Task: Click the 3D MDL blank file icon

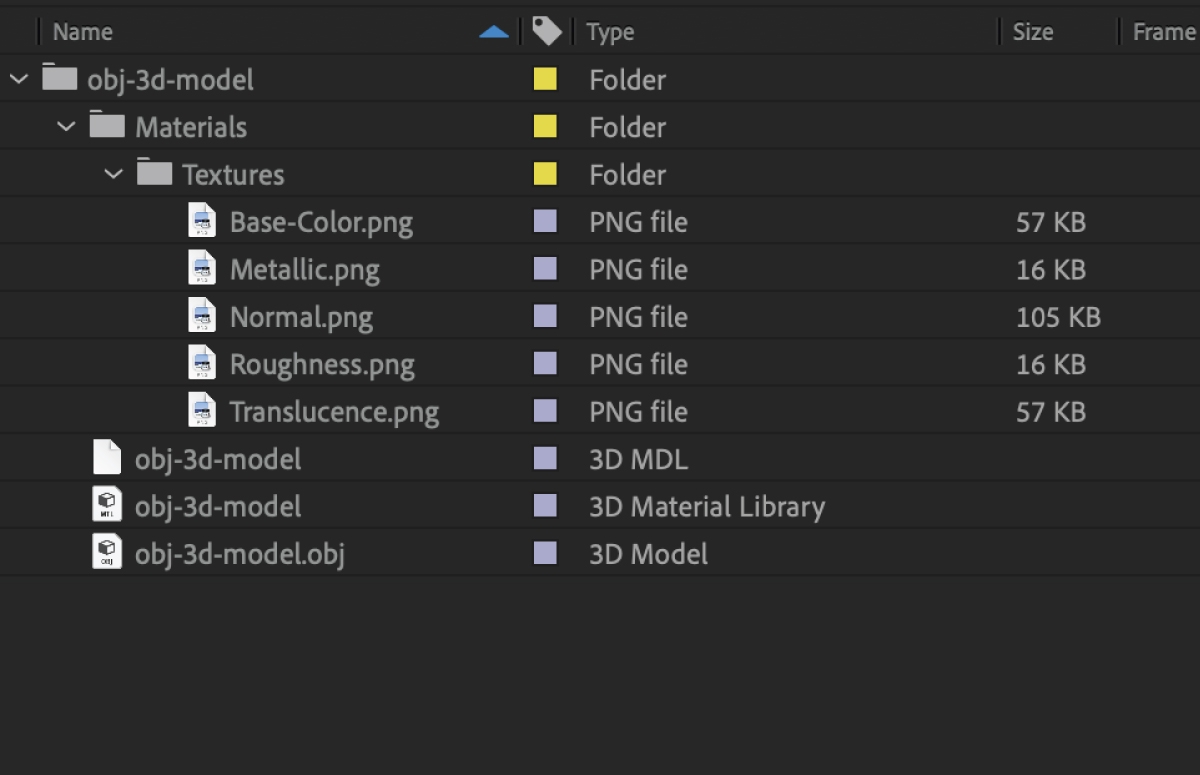Action: coord(107,458)
